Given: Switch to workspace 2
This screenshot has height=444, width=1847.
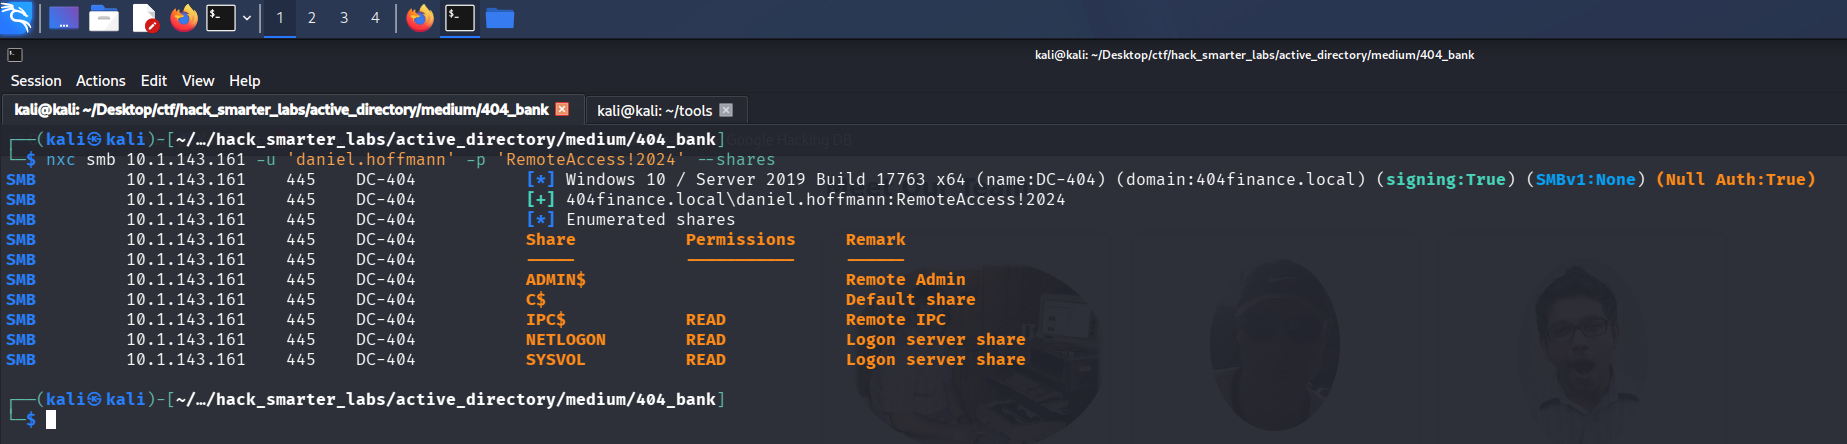Looking at the screenshot, I should [312, 18].
